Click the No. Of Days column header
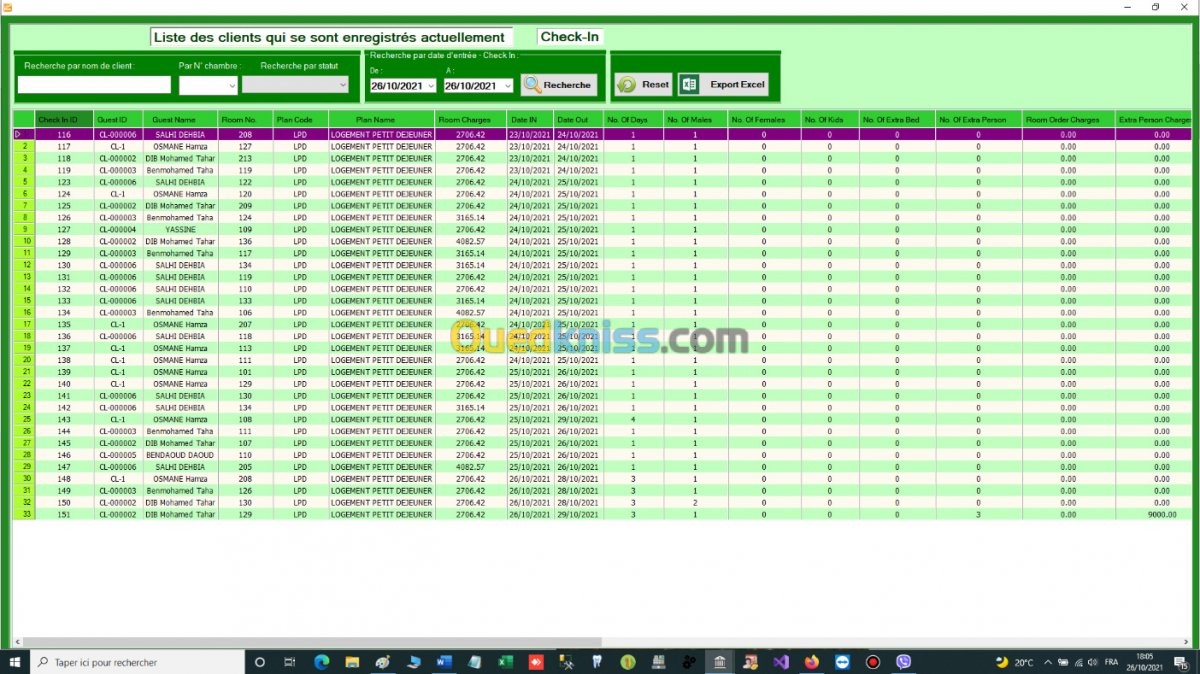 coord(632,120)
